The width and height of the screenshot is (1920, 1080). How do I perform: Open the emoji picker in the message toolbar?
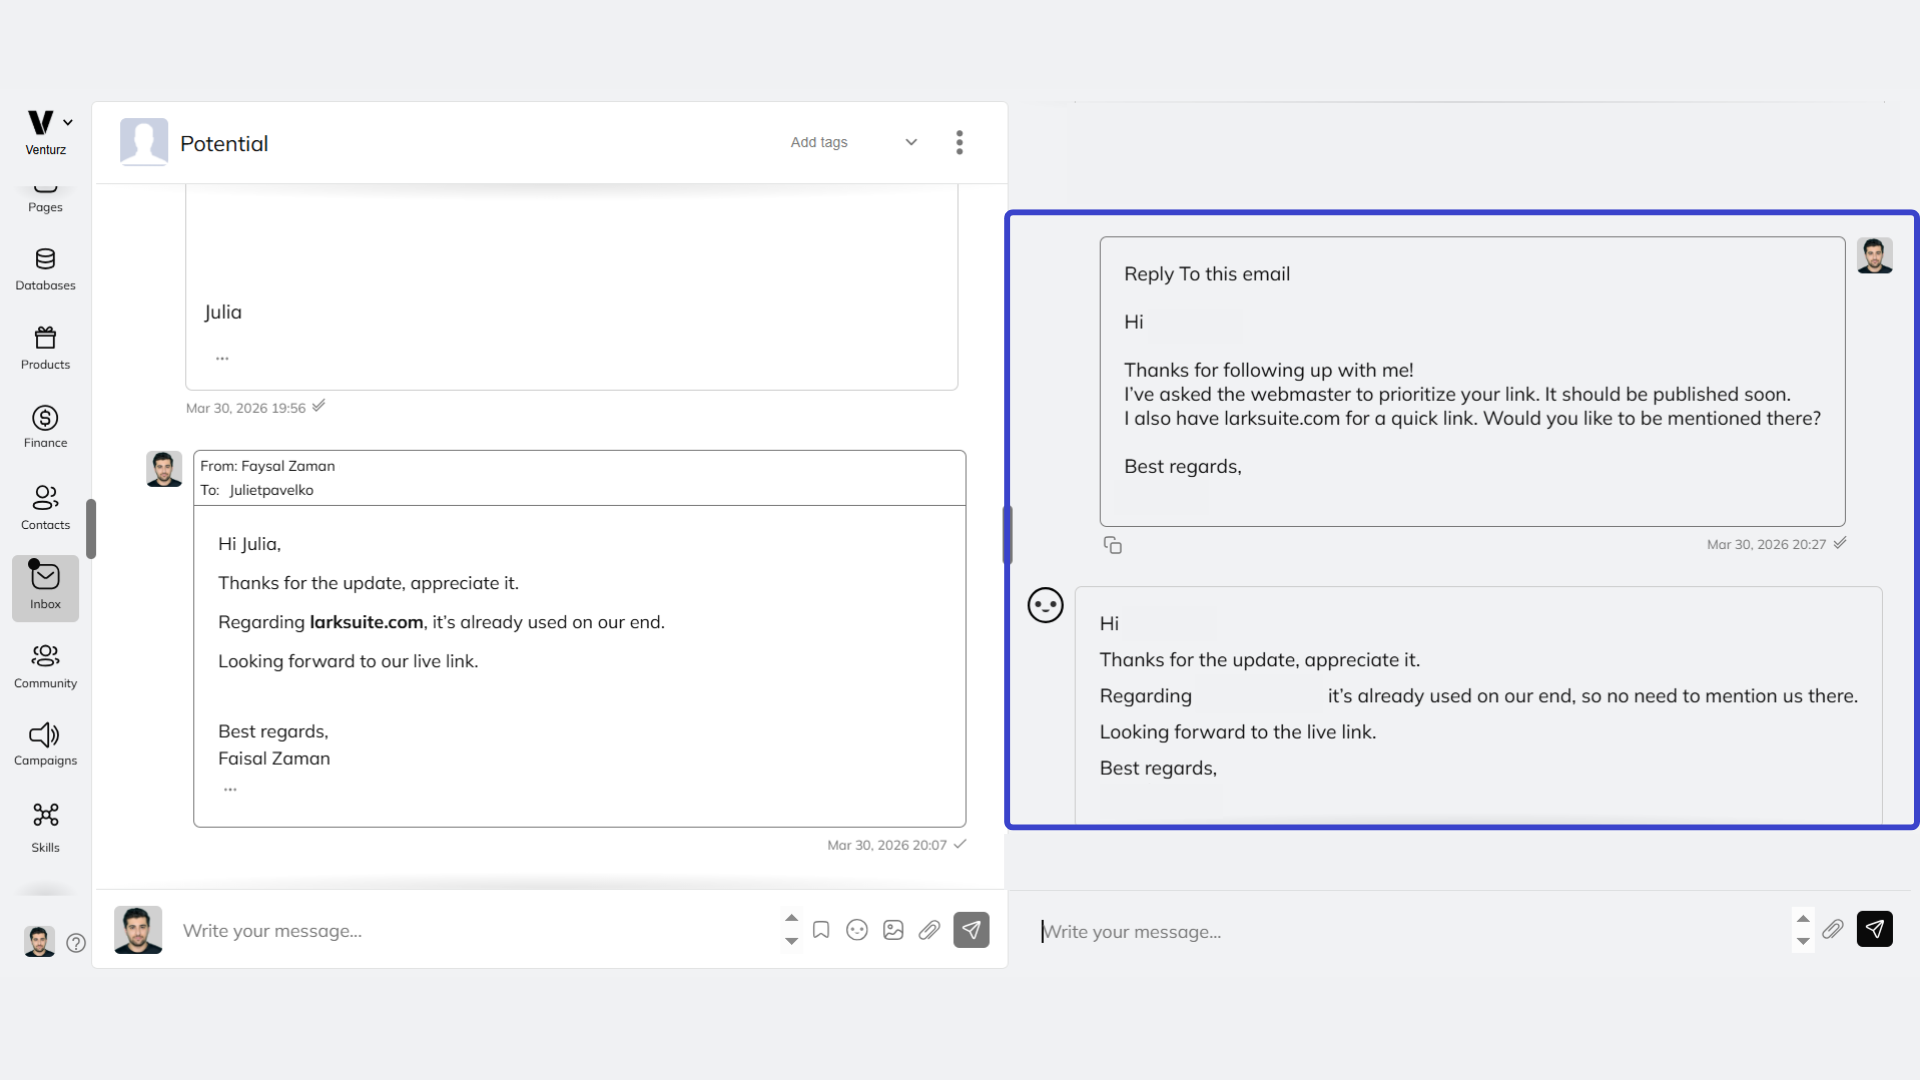point(856,930)
